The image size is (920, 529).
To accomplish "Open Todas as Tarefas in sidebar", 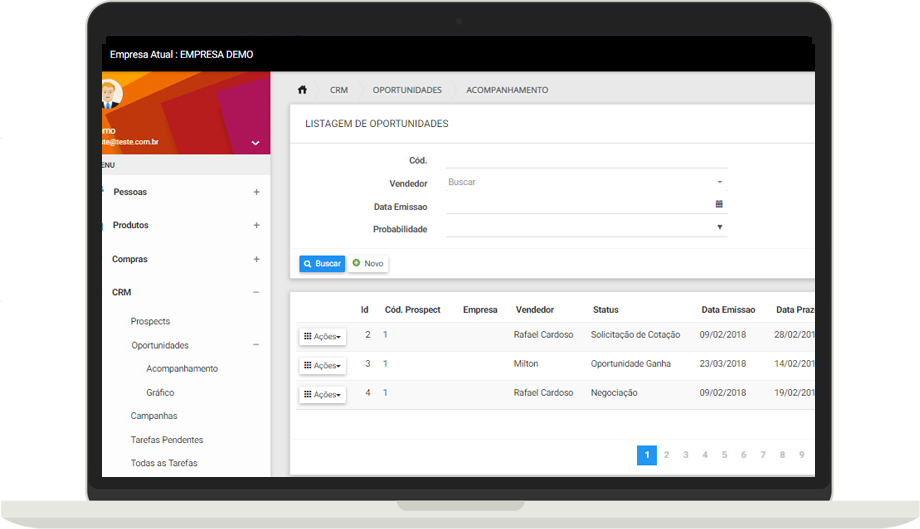I will [164, 463].
